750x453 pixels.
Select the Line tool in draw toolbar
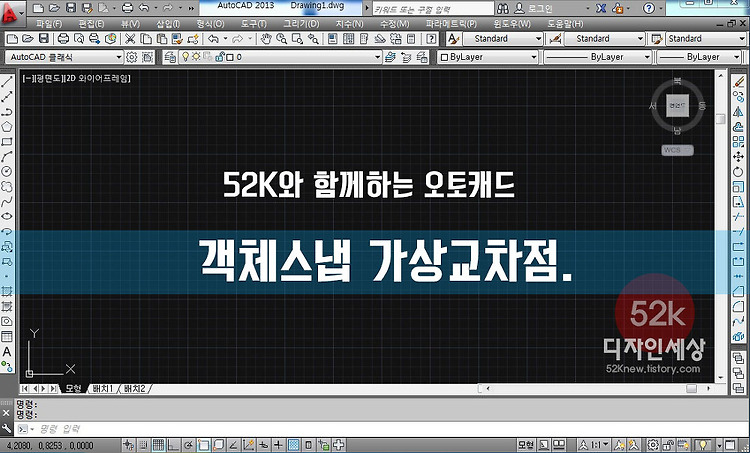click(x=7, y=82)
